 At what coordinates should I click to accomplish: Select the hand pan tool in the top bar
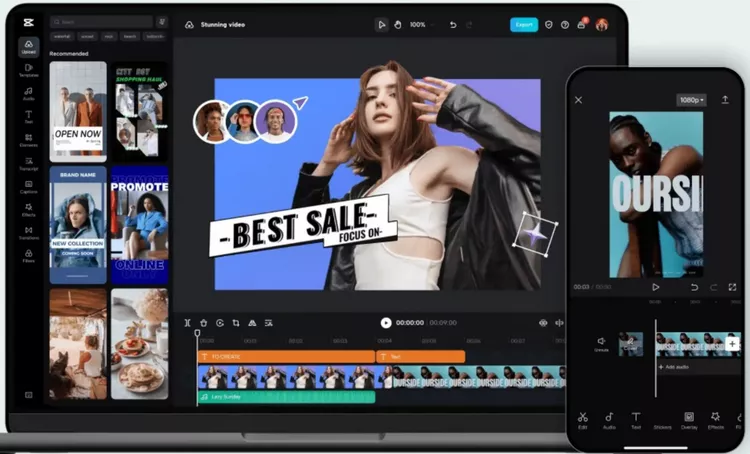click(x=397, y=24)
